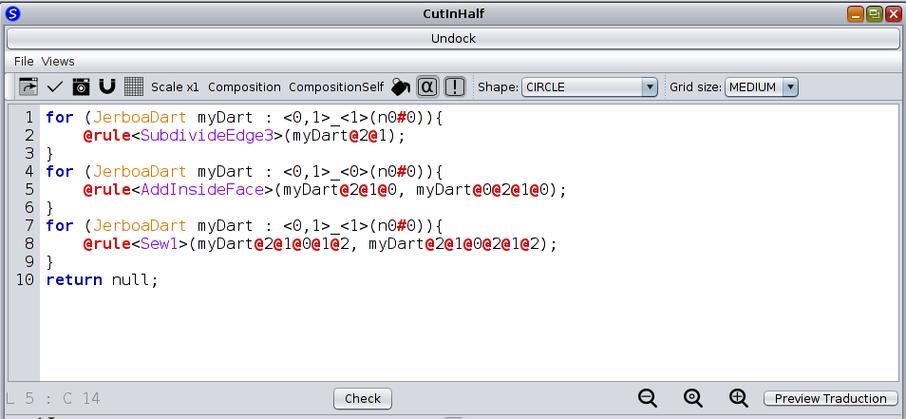Click JerboaDart type on line 4
The height and width of the screenshot is (419, 906).
tap(140, 172)
